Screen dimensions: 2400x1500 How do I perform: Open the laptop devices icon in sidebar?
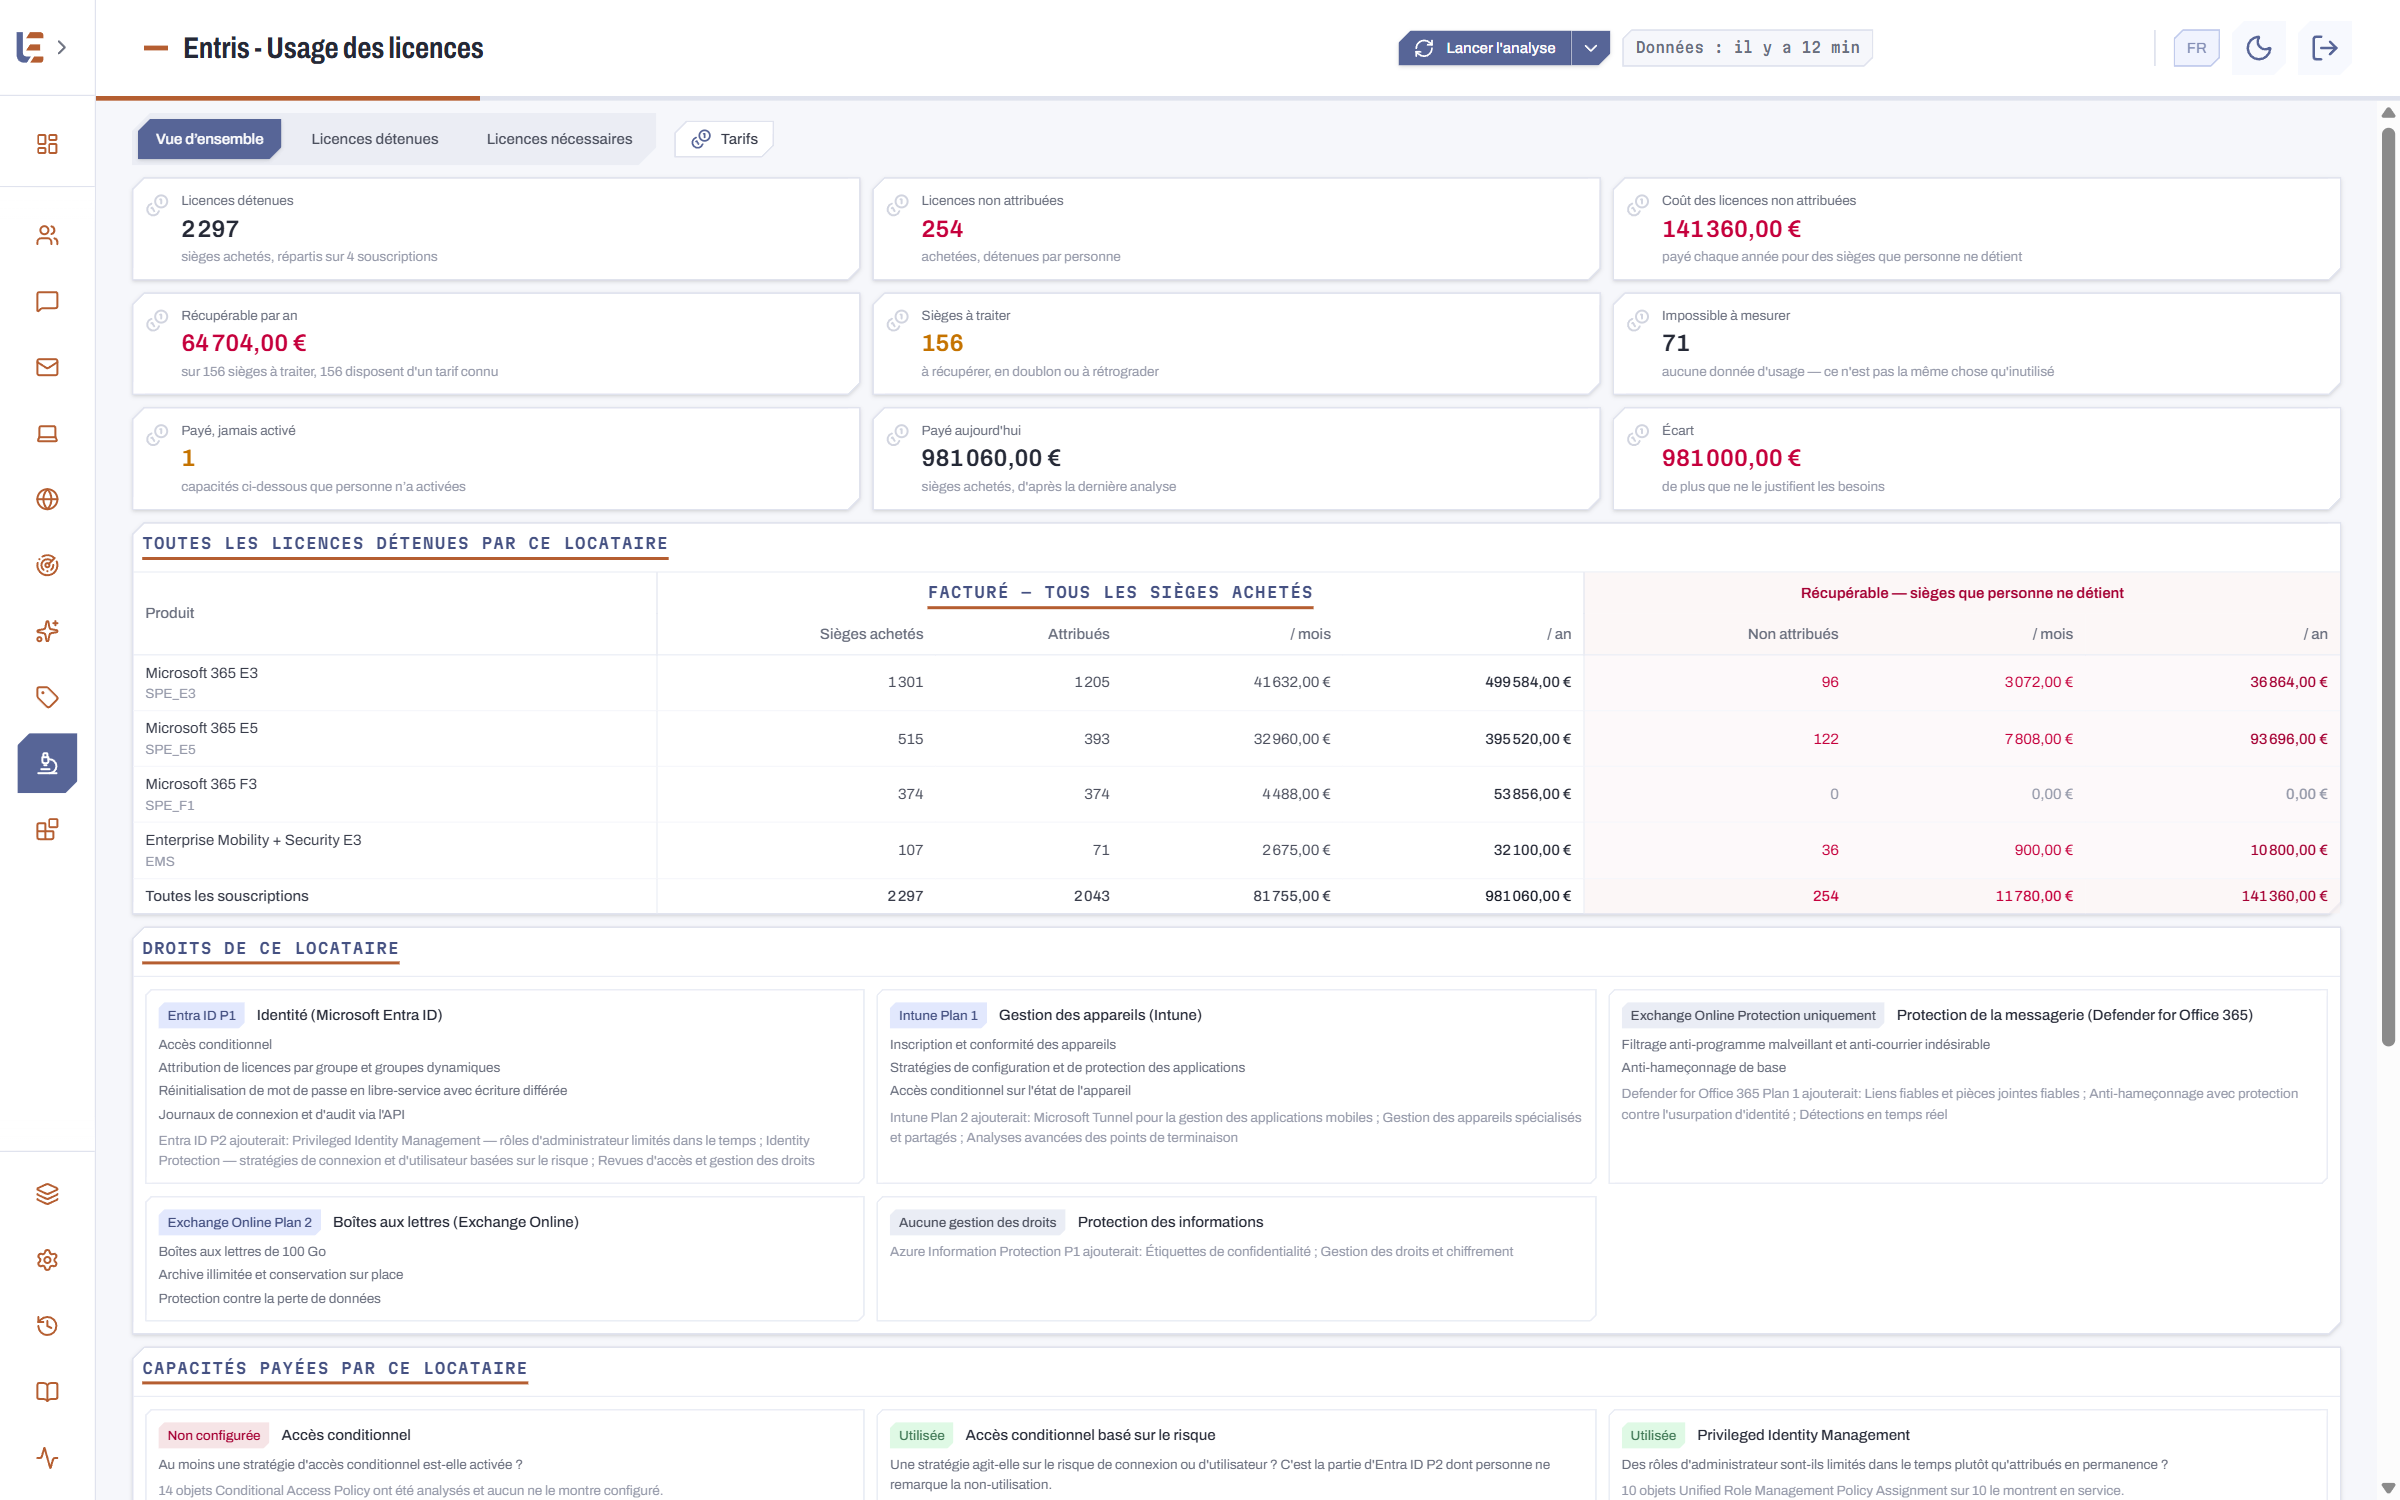[x=47, y=433]
